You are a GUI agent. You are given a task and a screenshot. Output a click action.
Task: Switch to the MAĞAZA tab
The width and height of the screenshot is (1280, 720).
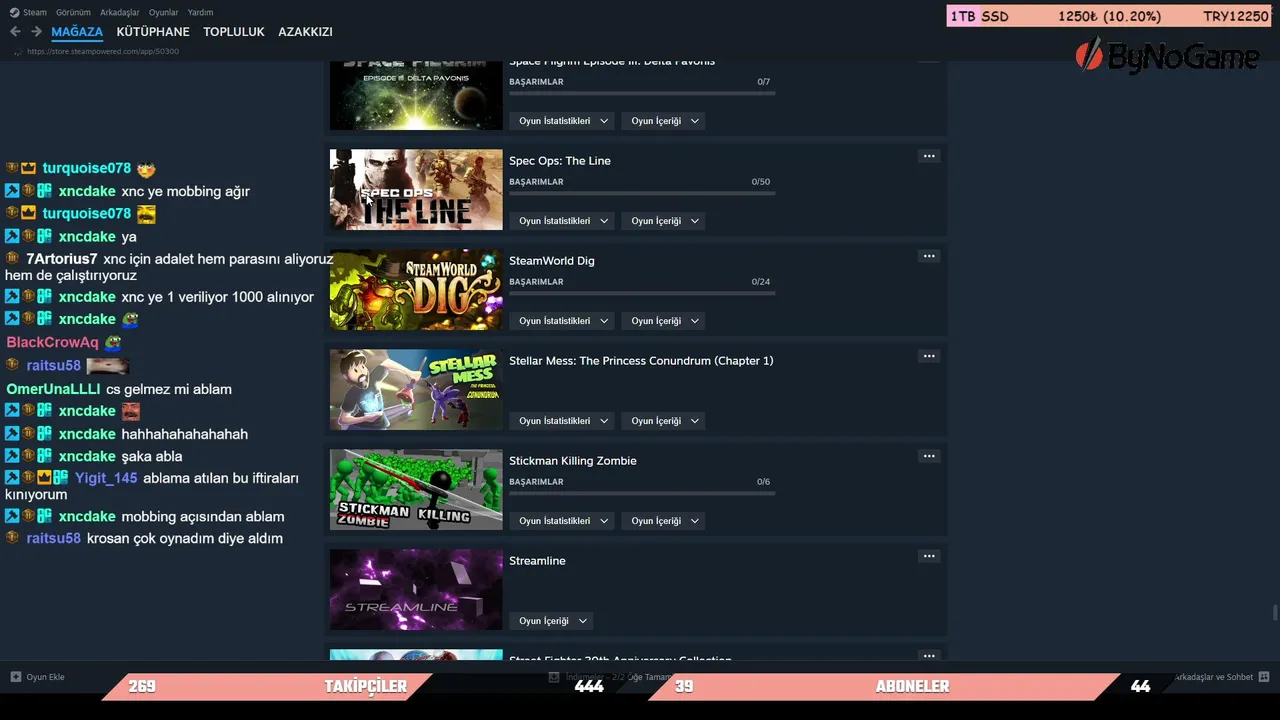77,32
